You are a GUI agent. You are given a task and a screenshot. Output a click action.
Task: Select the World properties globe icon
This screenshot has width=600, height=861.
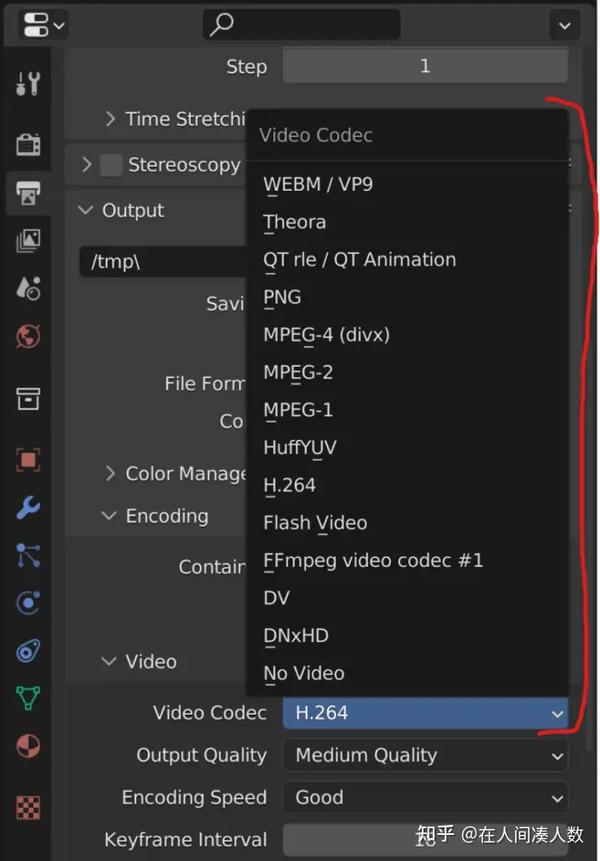[29, 334]
